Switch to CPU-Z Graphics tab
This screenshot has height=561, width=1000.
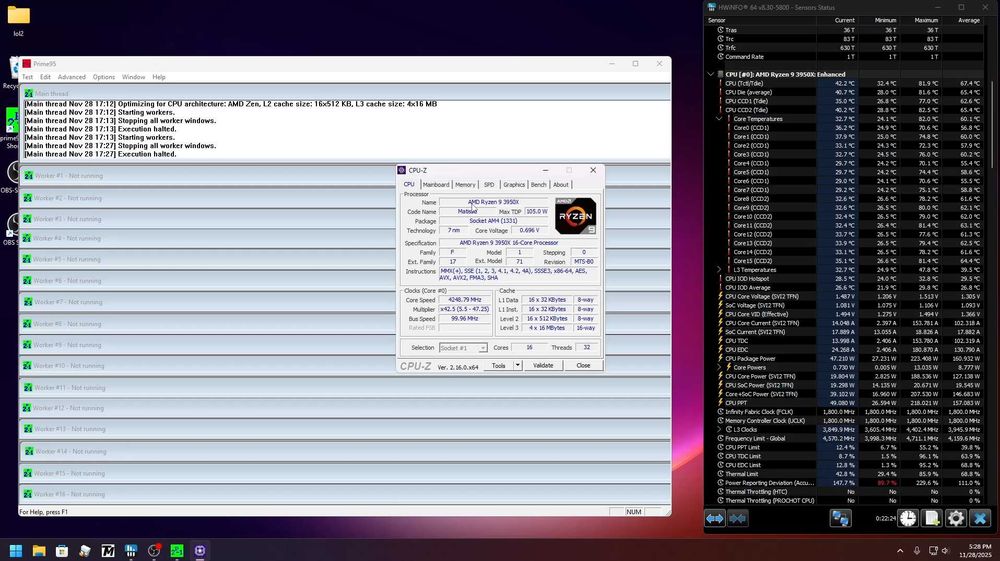coord(514,184)
